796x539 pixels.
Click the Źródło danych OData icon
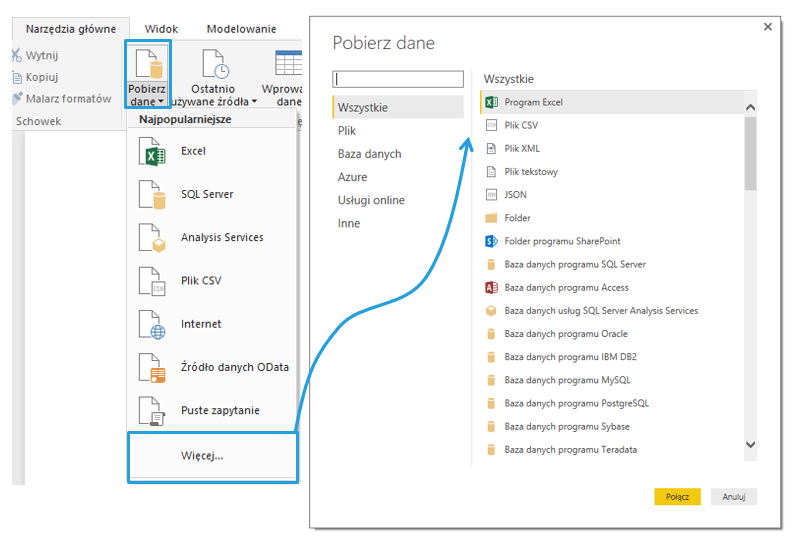click(x=152, y=368)
